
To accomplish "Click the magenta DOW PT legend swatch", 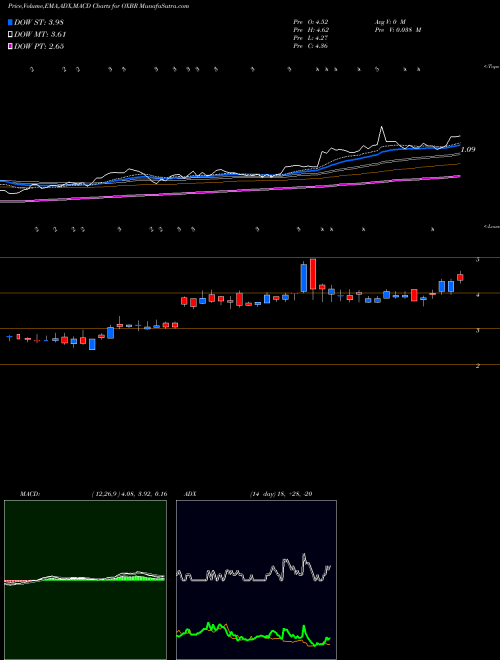I will click(10, 46).
